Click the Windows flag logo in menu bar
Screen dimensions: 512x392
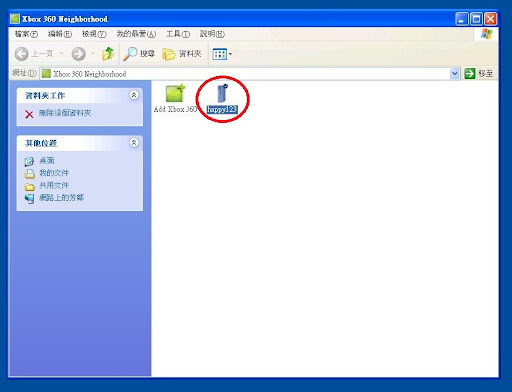click(487, 34)
